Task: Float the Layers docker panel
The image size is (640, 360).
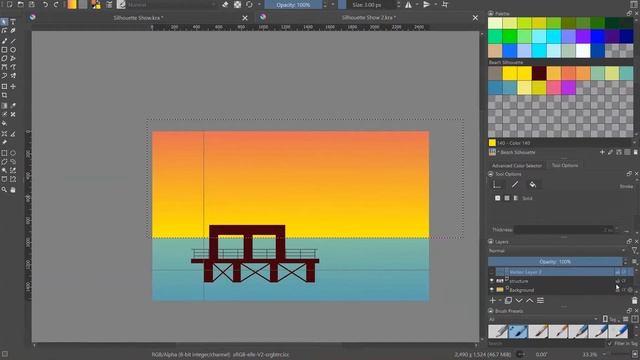Action: tap(629, 242)
